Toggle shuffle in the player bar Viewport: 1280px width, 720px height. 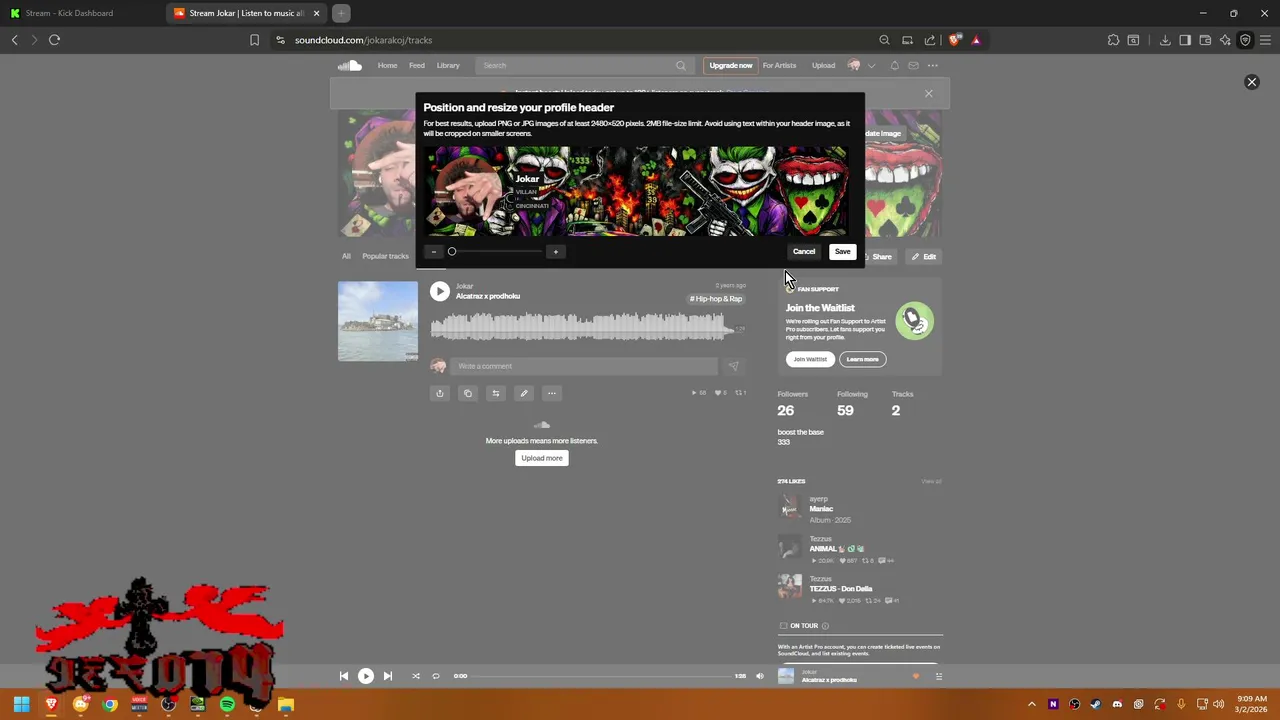tap(416, 676)
